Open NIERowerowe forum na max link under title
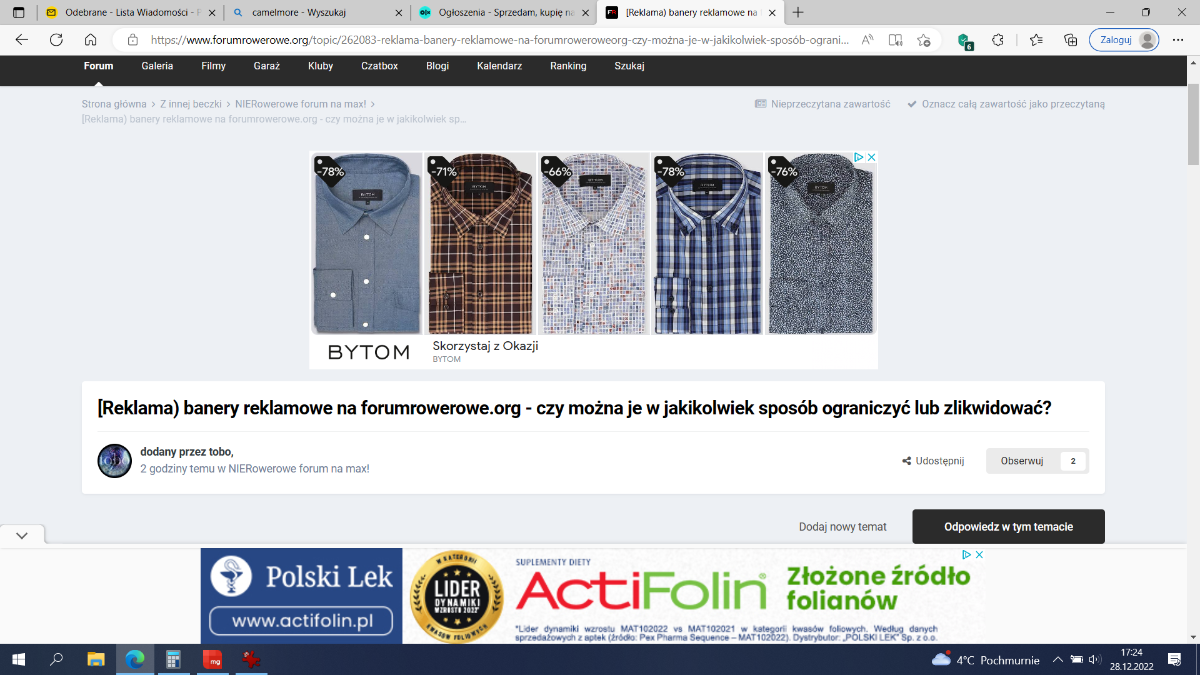Viewport: 1200px width, 675px height. click(299, 468)
